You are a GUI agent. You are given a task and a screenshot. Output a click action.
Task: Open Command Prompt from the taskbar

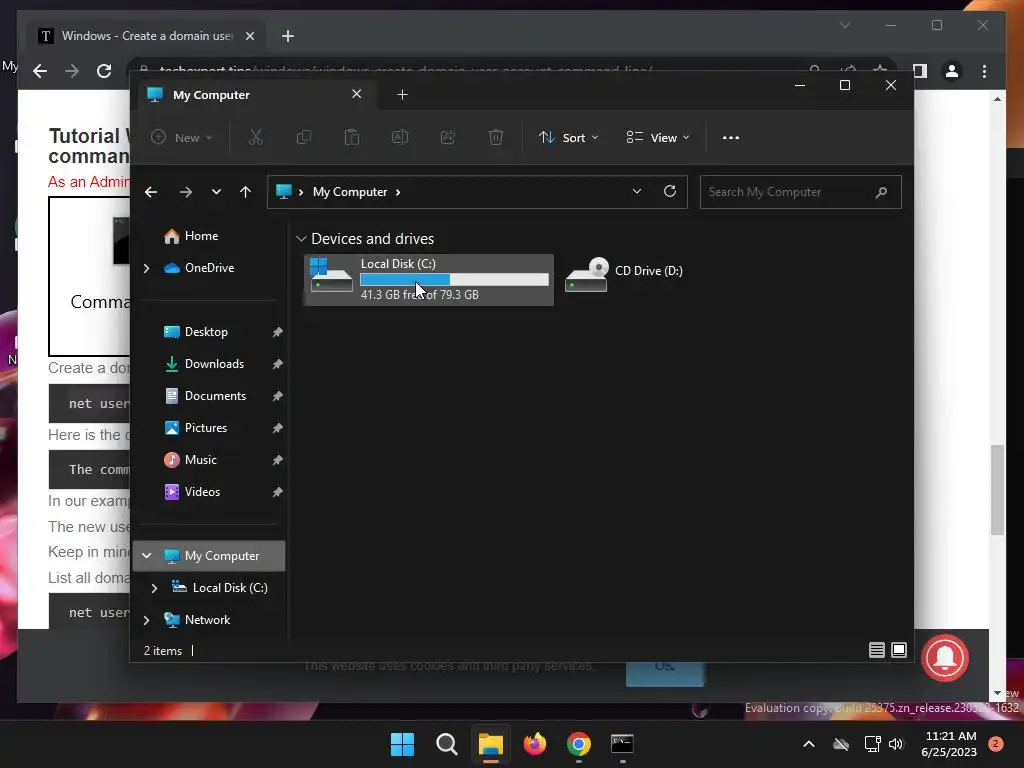click(622, 744)
